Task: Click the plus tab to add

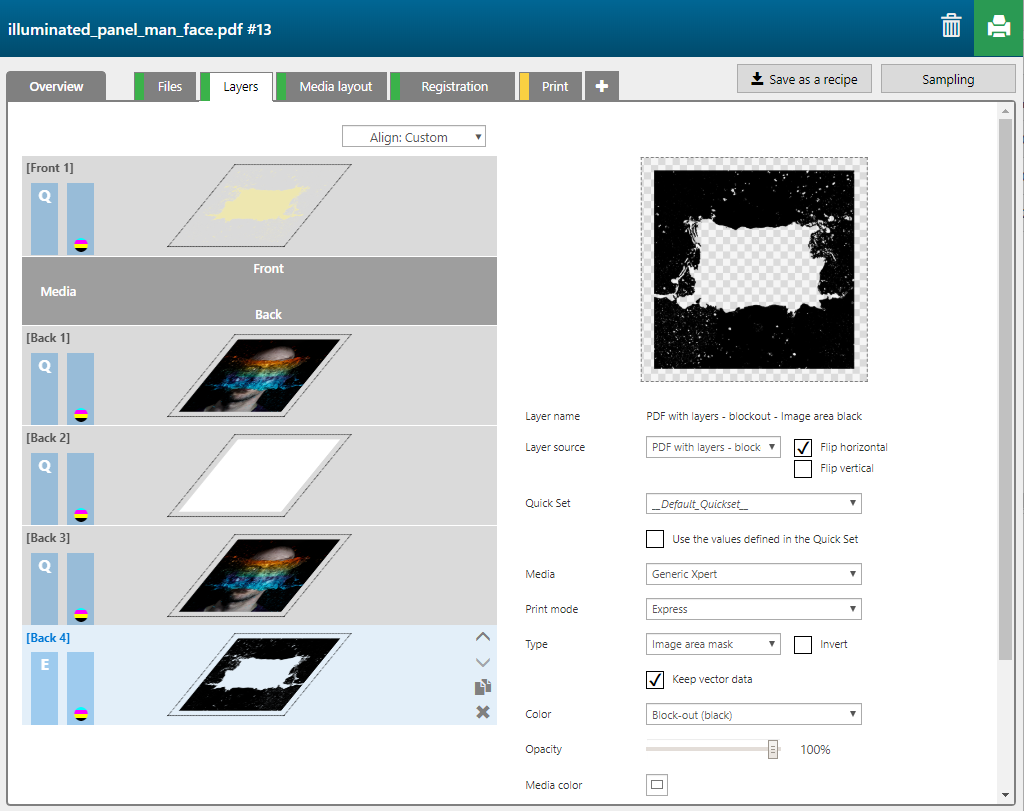Action: coord(601,87)
